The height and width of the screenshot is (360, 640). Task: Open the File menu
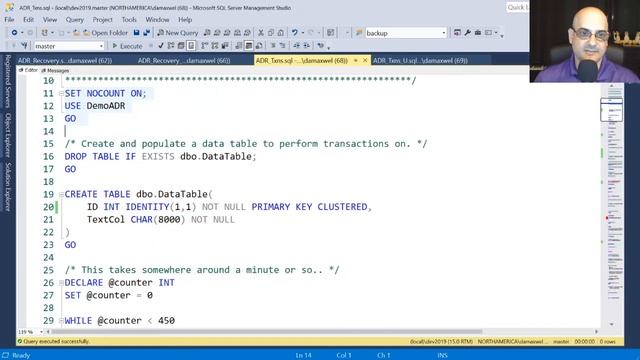tap(9, 19)
